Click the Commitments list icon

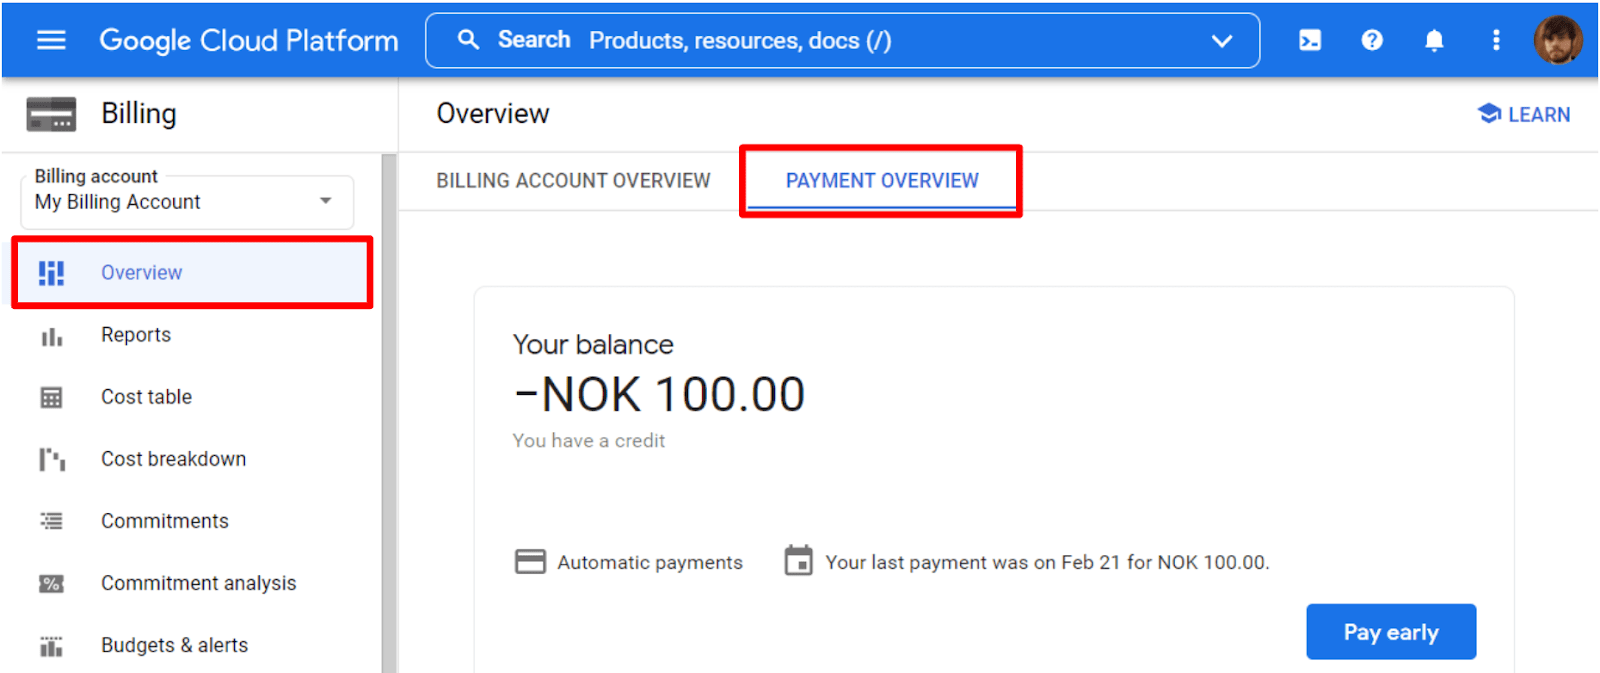[x=51, y=521]
